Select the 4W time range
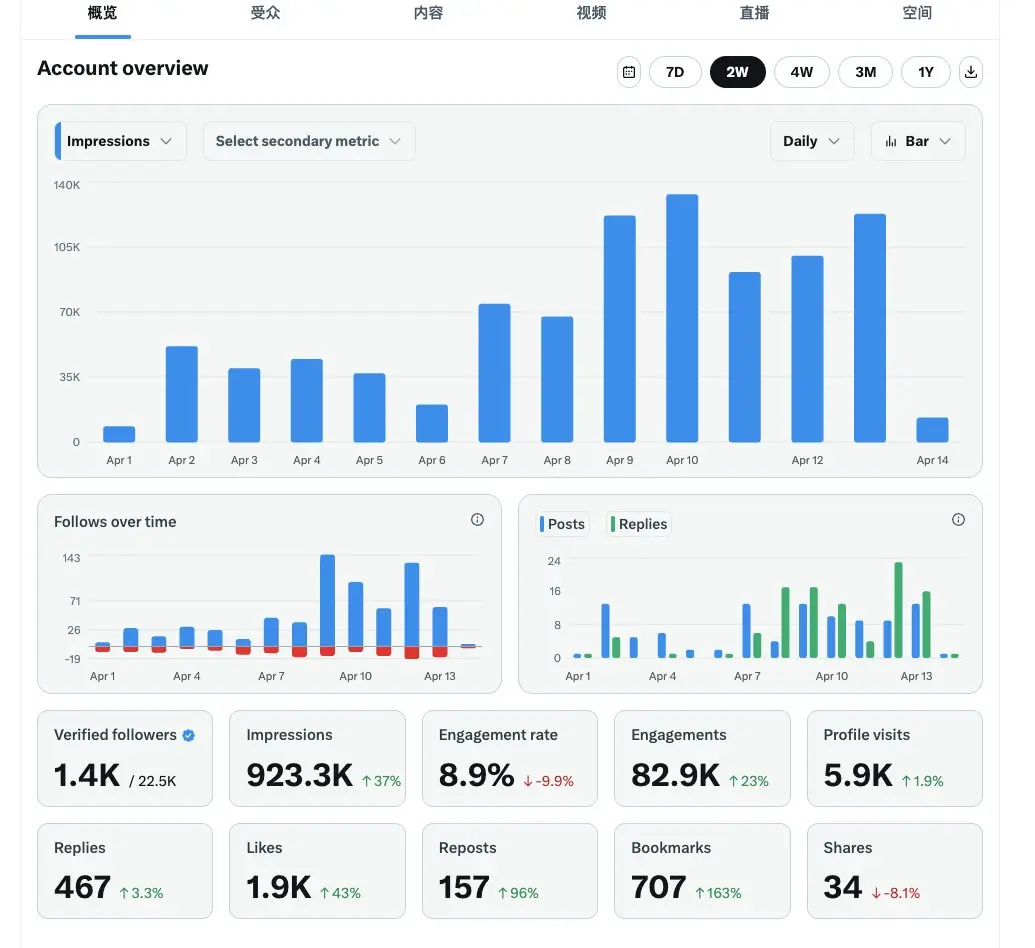Screen dimensions: 1035x948 coord(801,72)
